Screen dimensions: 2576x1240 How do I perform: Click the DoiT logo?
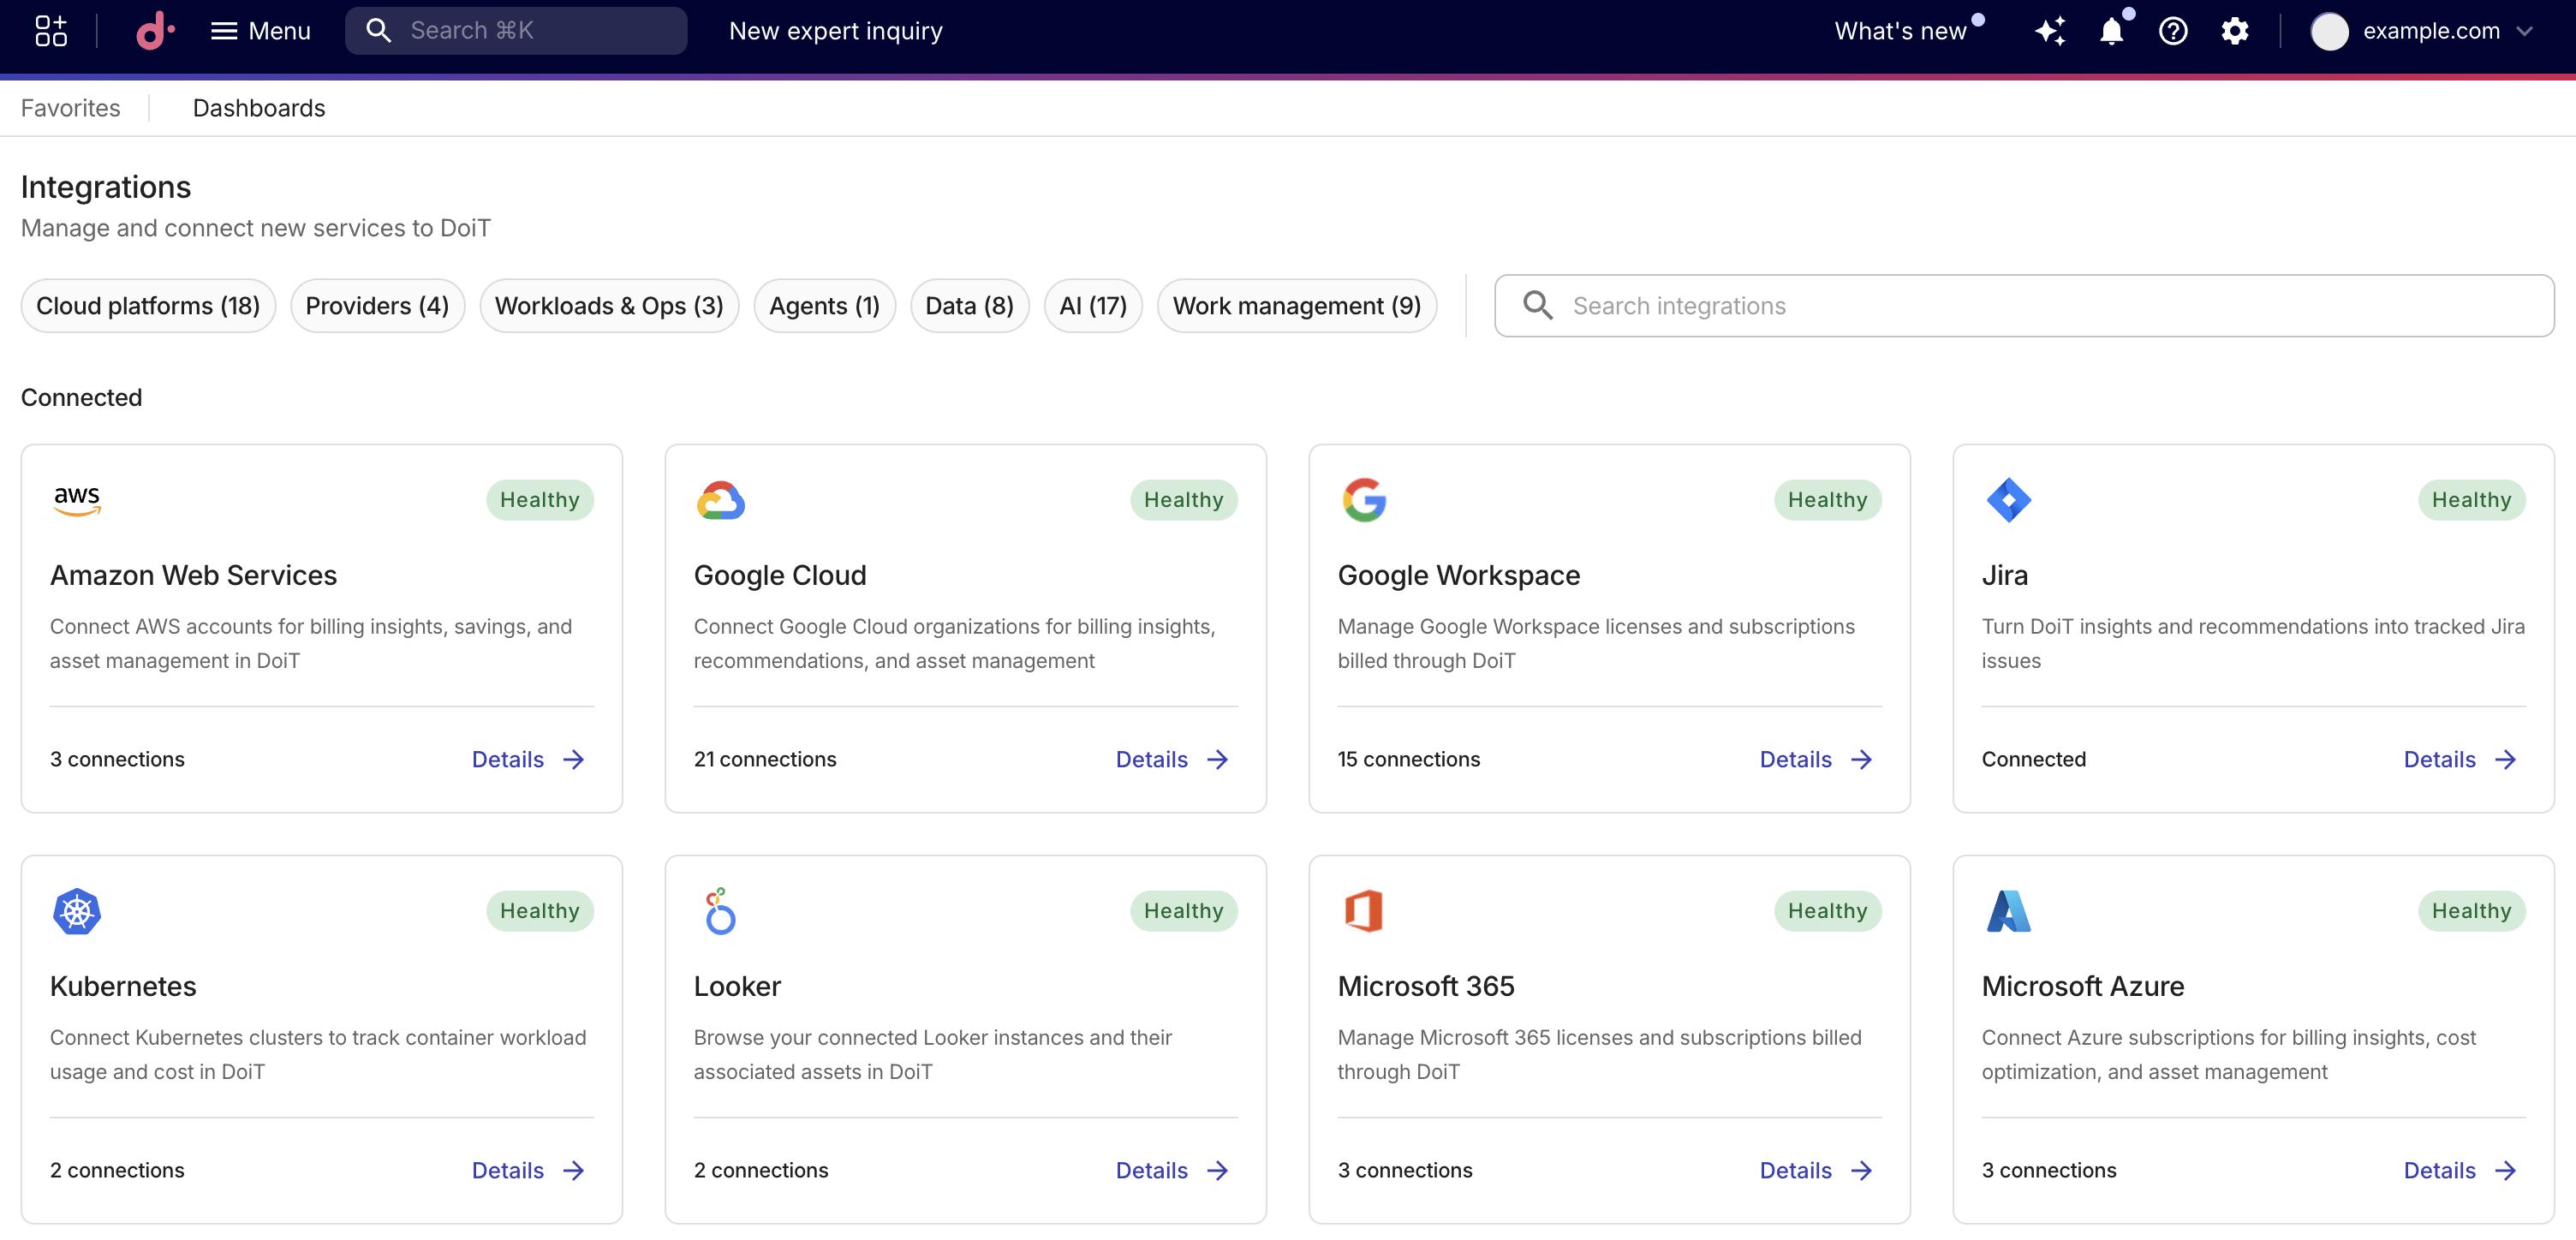[x=155, y=31]
